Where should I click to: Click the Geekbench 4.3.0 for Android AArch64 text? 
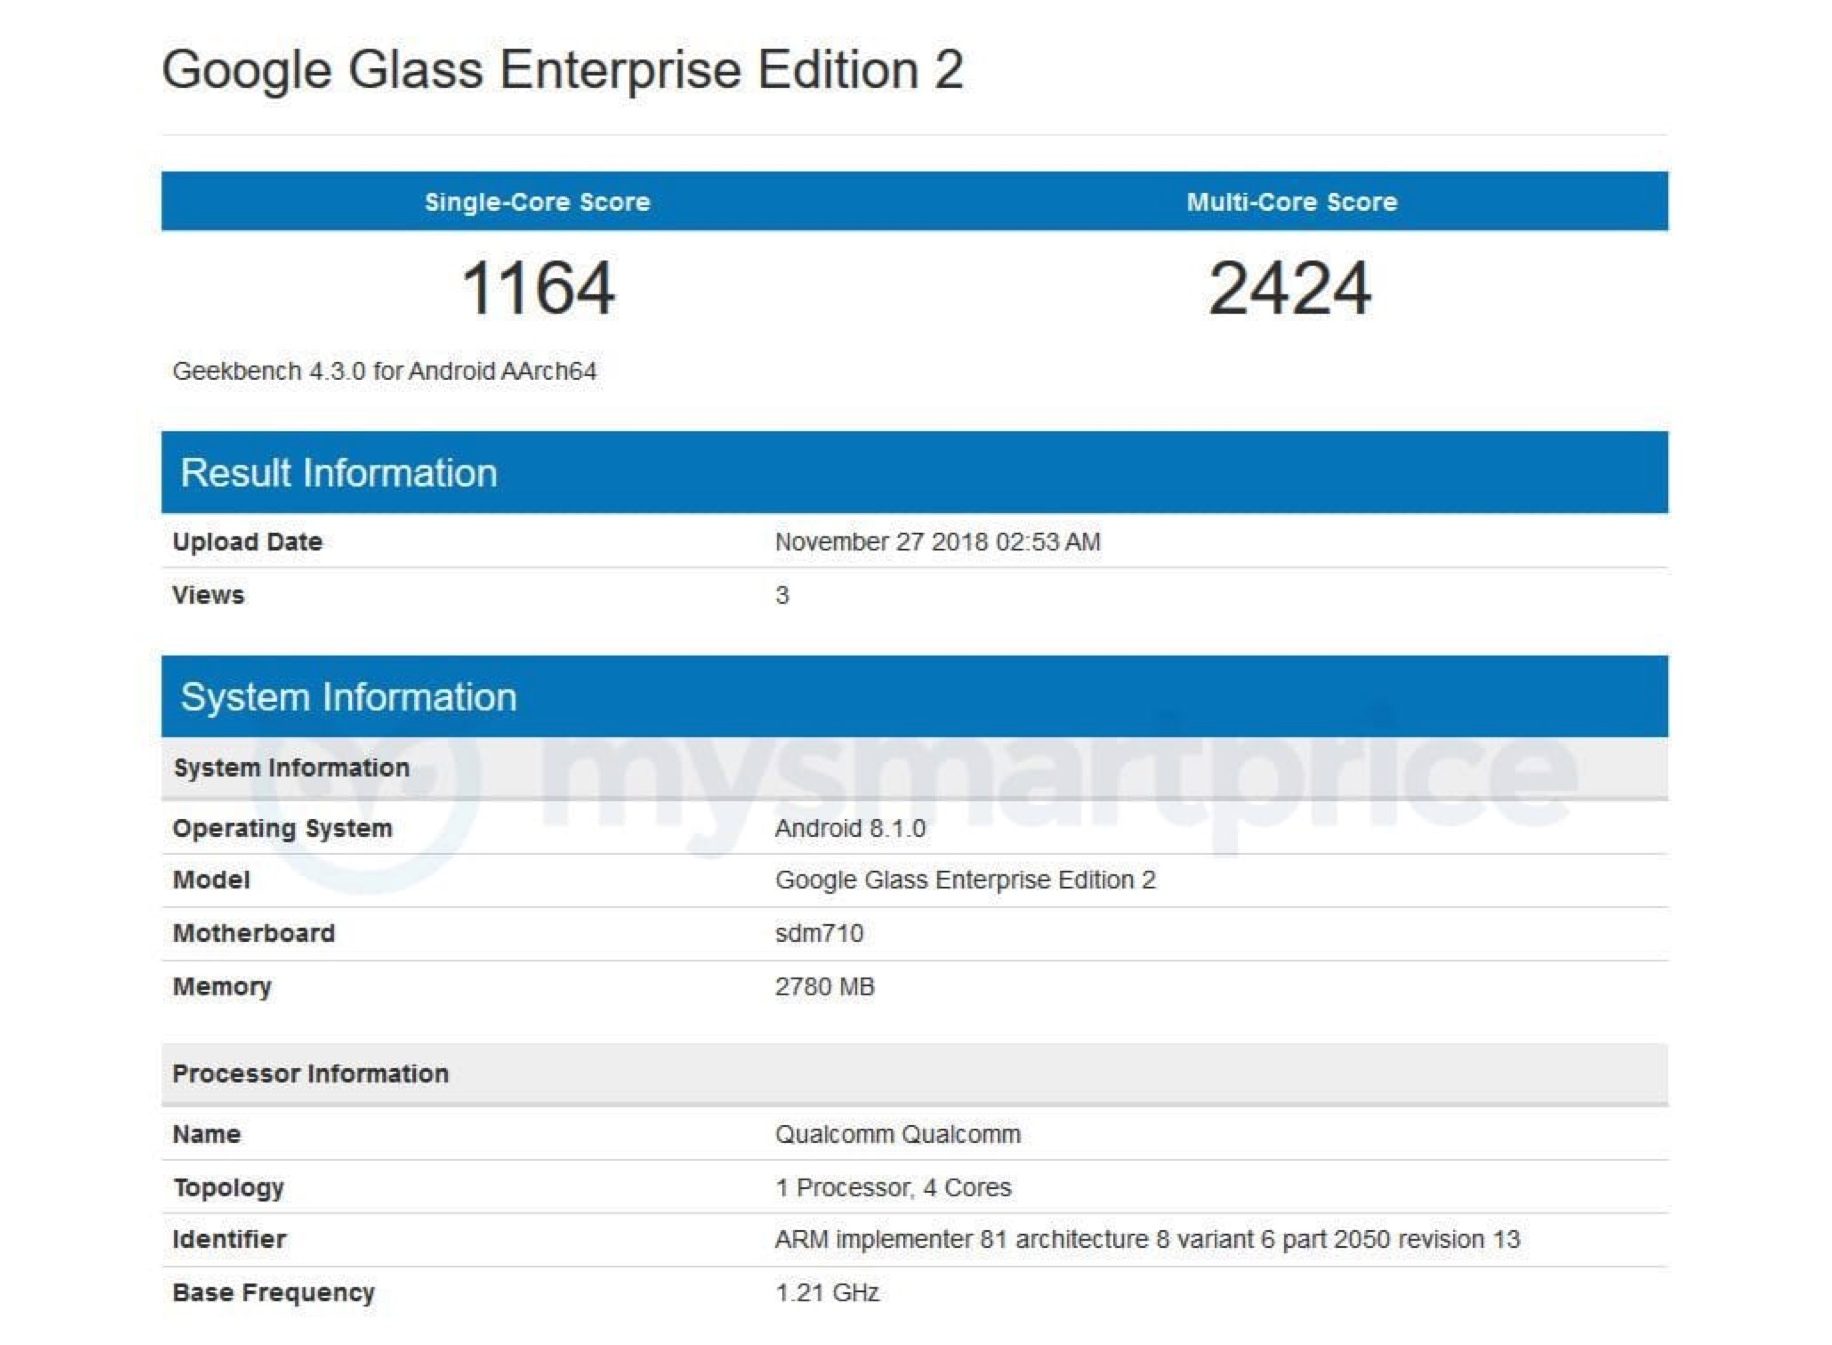click(x=384, y=371)
